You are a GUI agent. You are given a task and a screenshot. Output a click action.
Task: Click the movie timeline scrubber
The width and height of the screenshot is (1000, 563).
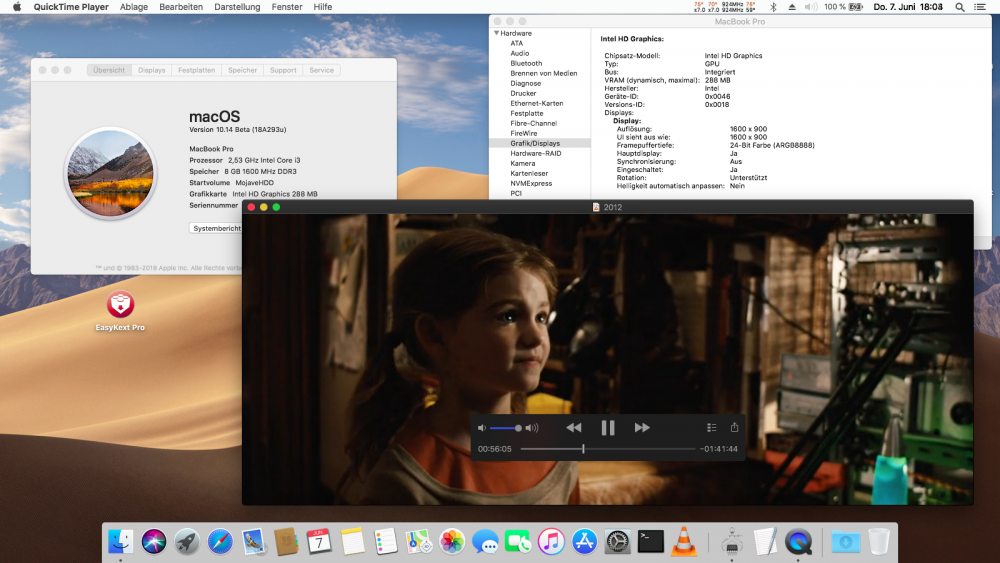pyautogui.click(x=608, y=449)
